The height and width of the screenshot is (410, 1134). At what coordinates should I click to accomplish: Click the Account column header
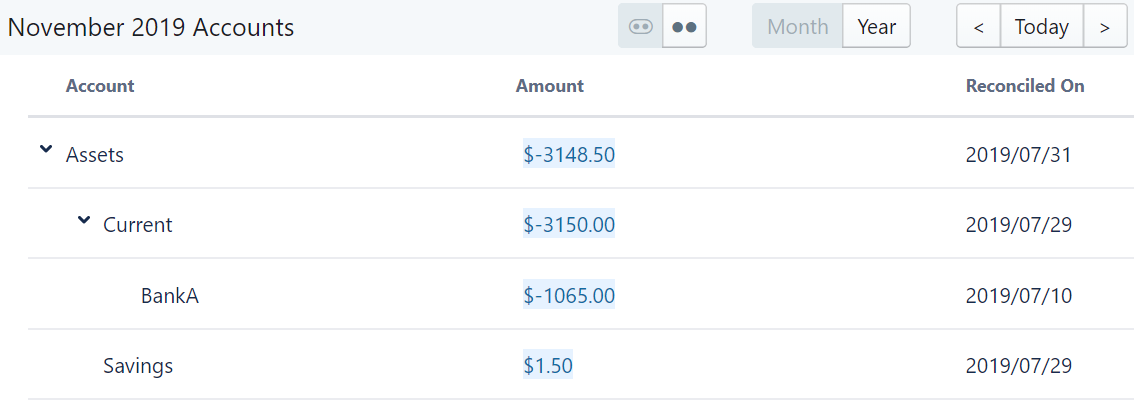(x=100, y=86)
